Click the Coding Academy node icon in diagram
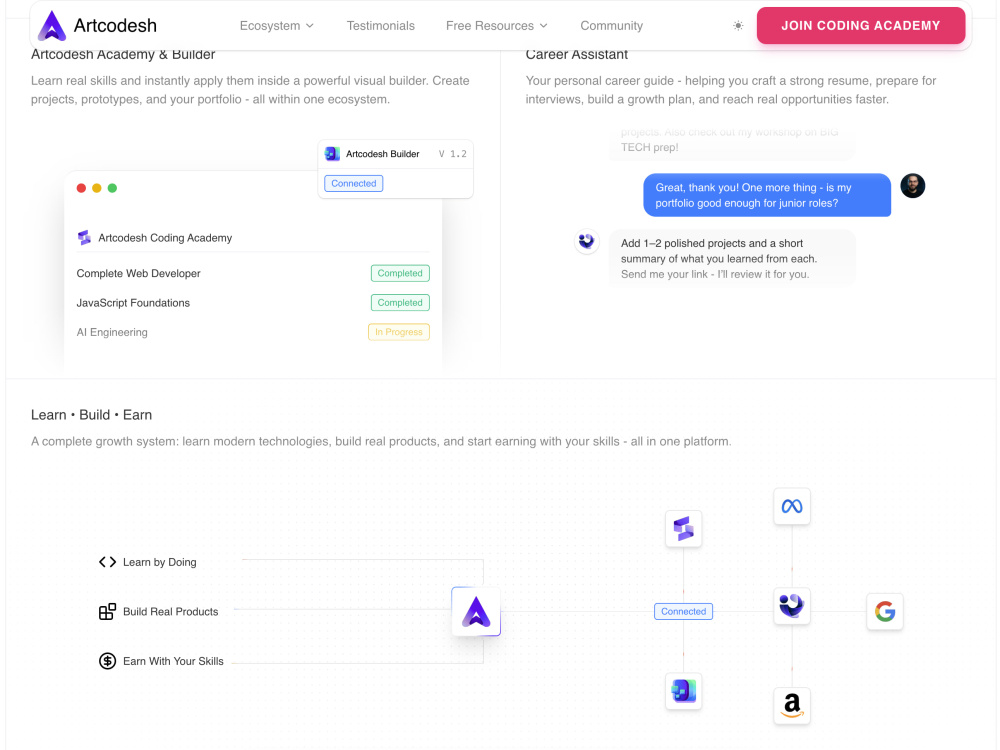Viewport: 1000px width, 750px height. coord(683,528)
